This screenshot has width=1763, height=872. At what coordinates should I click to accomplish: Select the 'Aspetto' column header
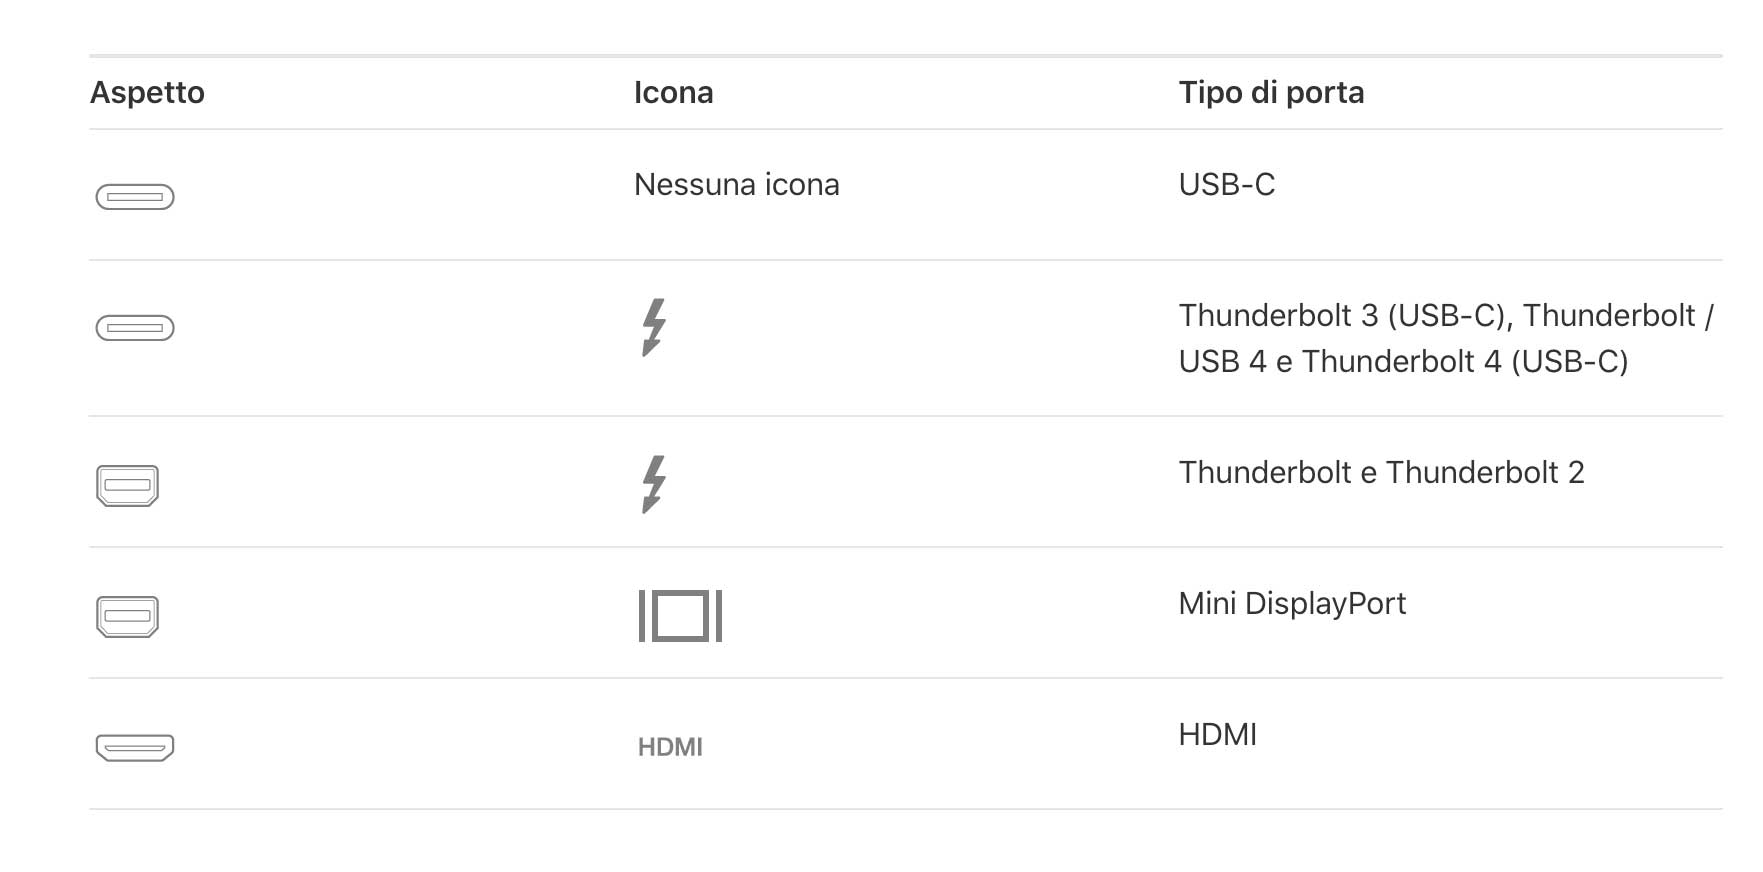[x=147, y=92]
